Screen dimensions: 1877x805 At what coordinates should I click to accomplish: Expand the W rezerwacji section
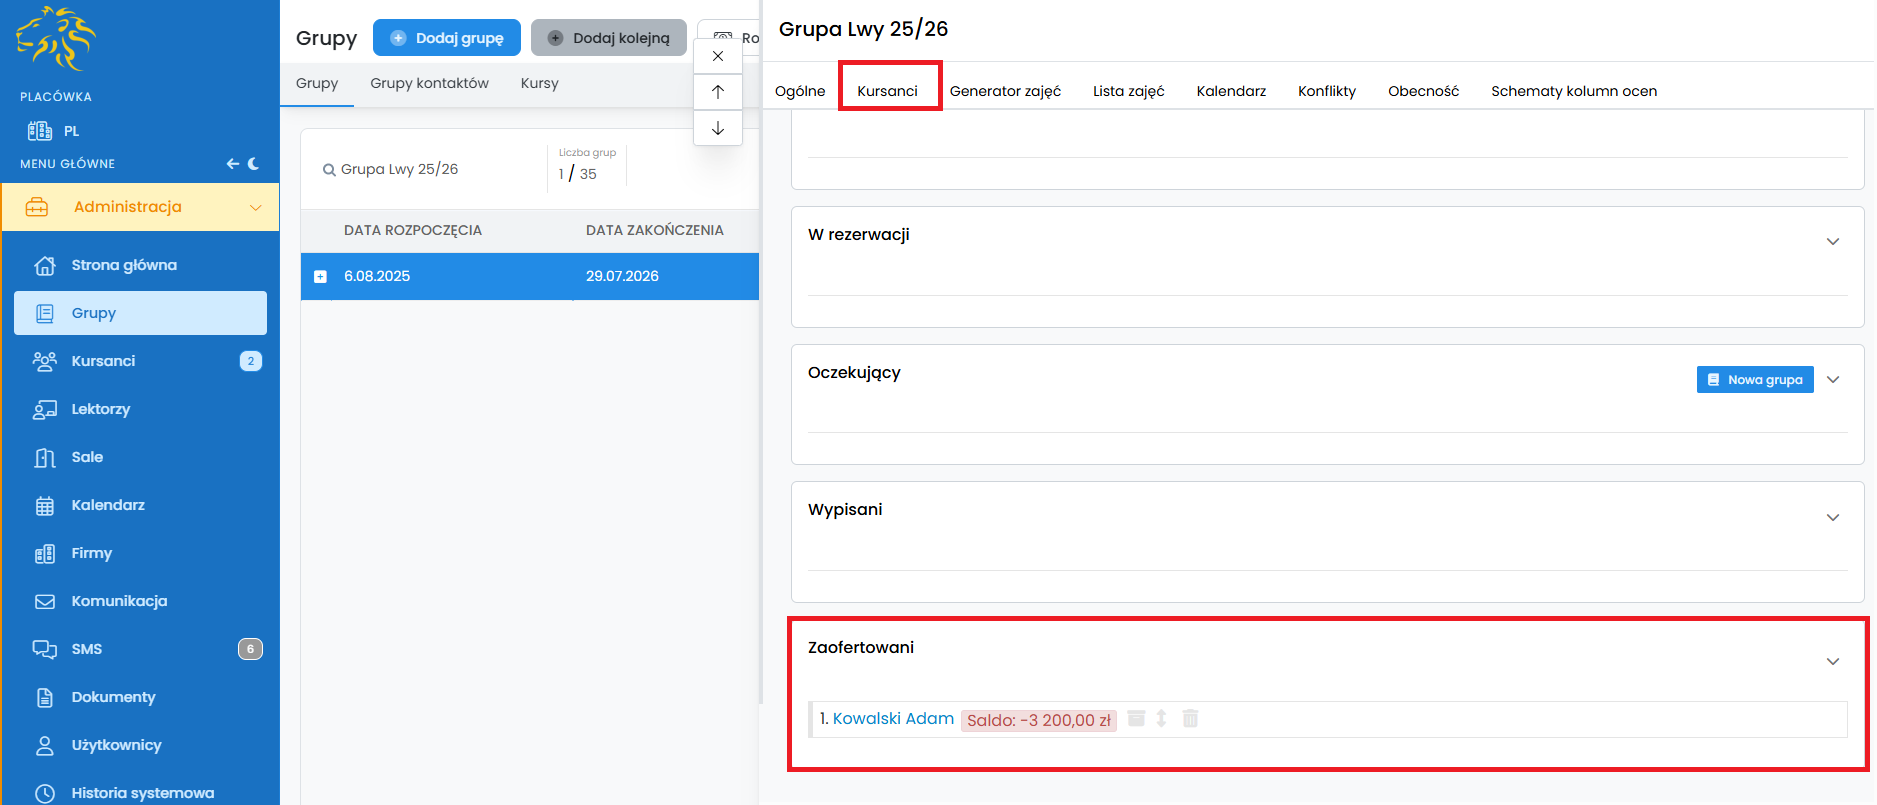[x=1832, y=241]
